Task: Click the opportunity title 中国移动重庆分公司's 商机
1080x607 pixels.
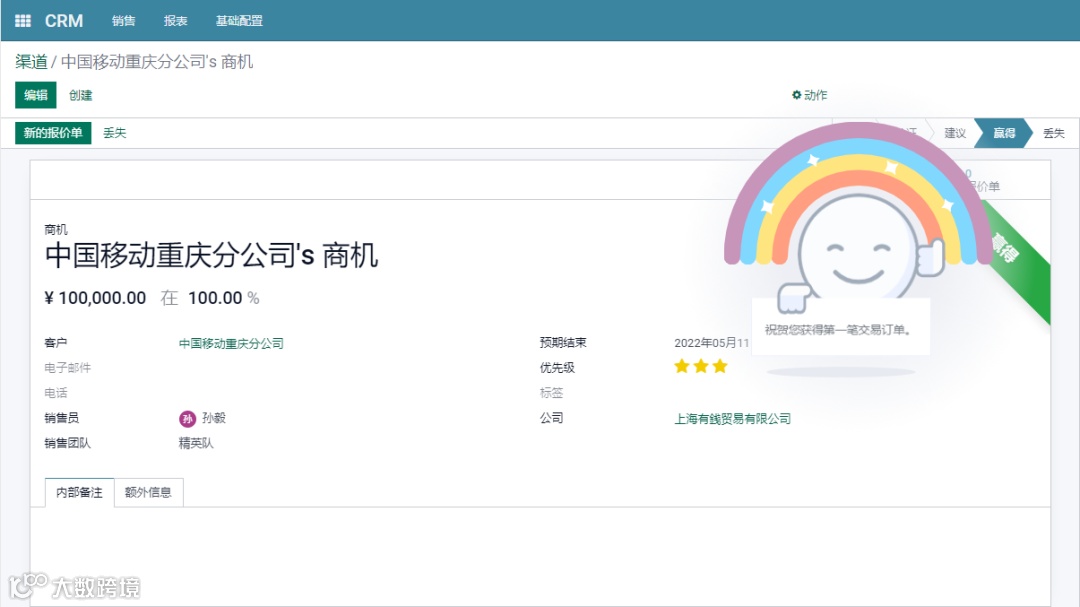Action: click(x=211, y=256)
